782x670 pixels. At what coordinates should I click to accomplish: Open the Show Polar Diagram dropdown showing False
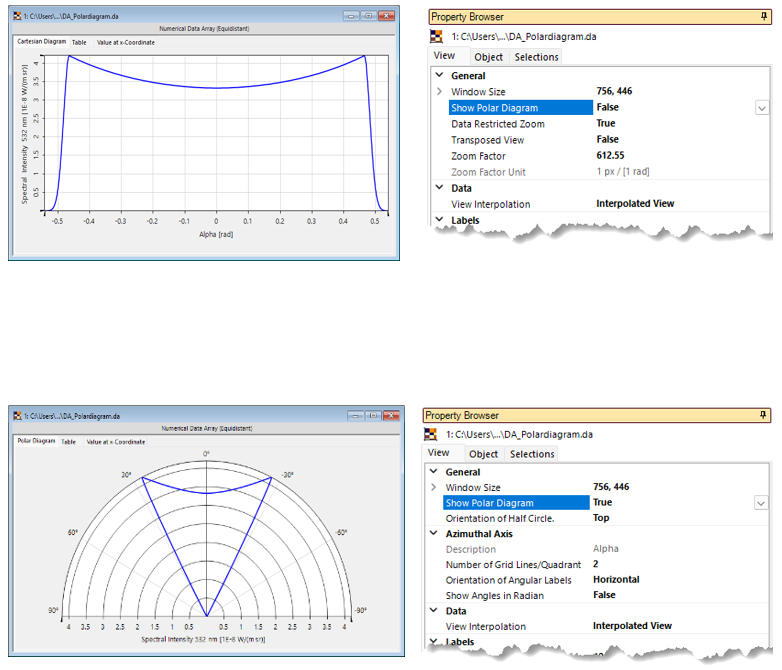pyautogui.click(x=761, y=108)
